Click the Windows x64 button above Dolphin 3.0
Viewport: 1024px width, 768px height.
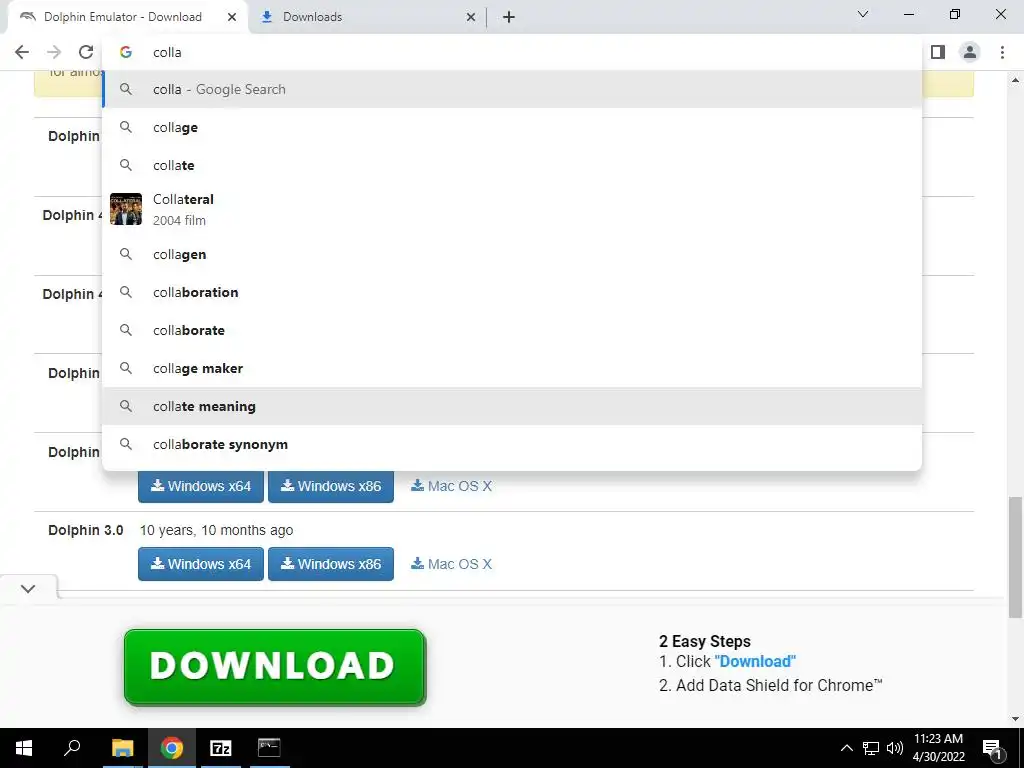[200, 487]
